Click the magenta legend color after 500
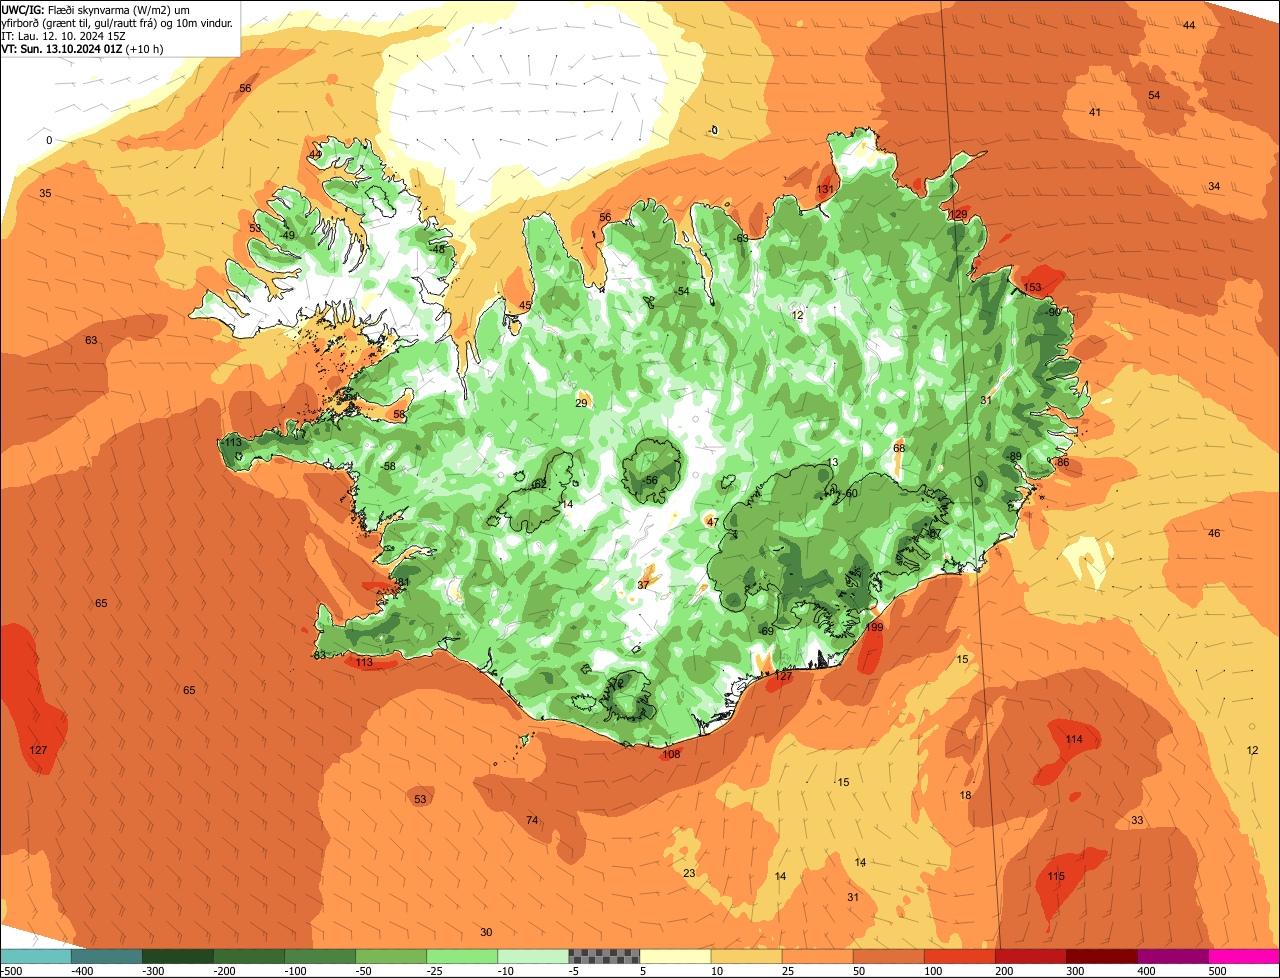The image size is (1280, 978). pos(1244,956)
